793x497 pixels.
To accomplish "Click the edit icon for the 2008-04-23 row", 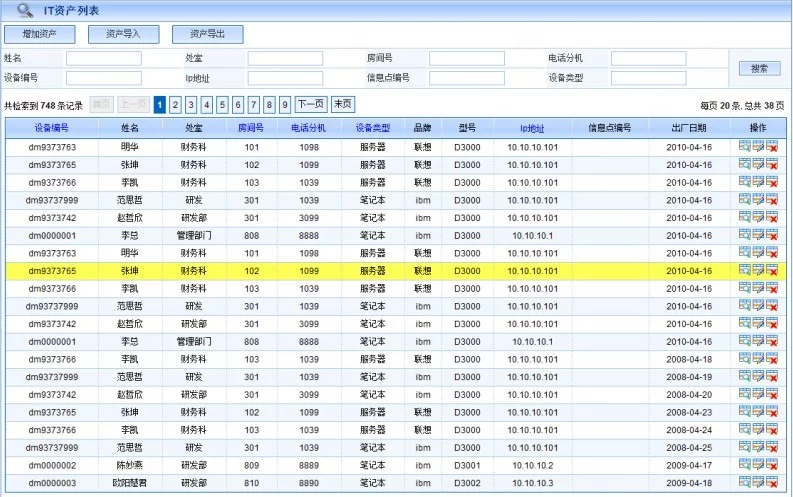I will point(759,412).
